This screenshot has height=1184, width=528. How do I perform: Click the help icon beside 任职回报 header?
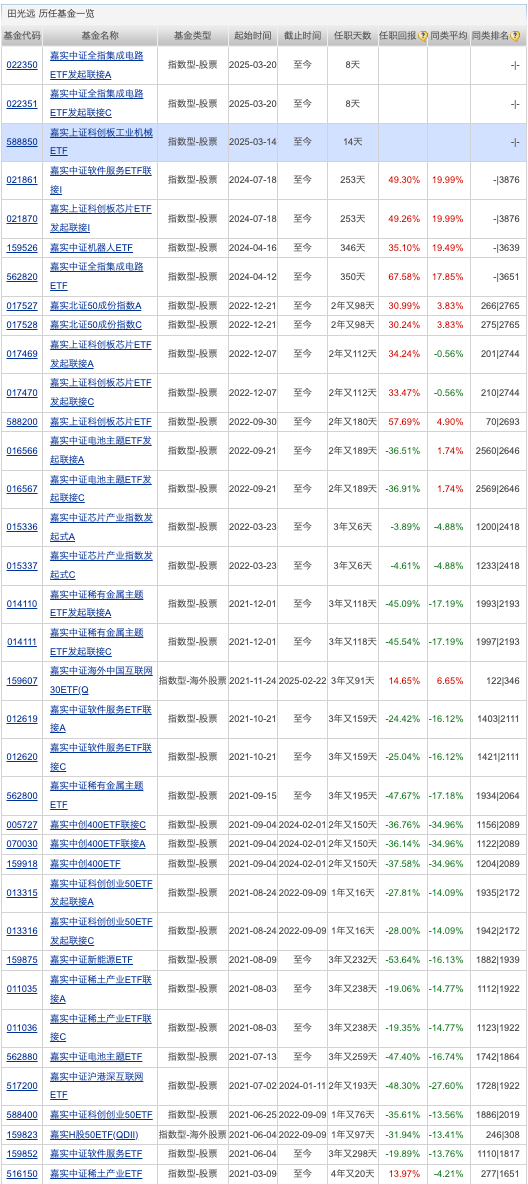click(x=423, y=35)
